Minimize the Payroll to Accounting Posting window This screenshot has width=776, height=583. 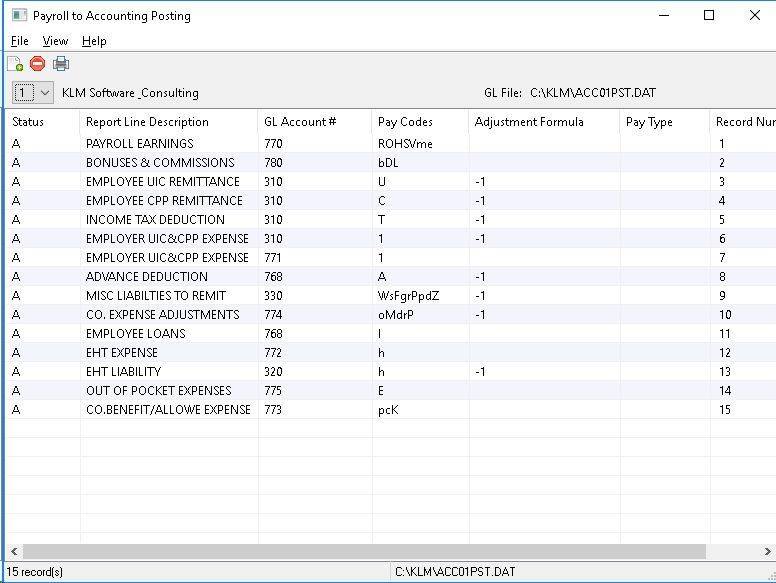664,15
